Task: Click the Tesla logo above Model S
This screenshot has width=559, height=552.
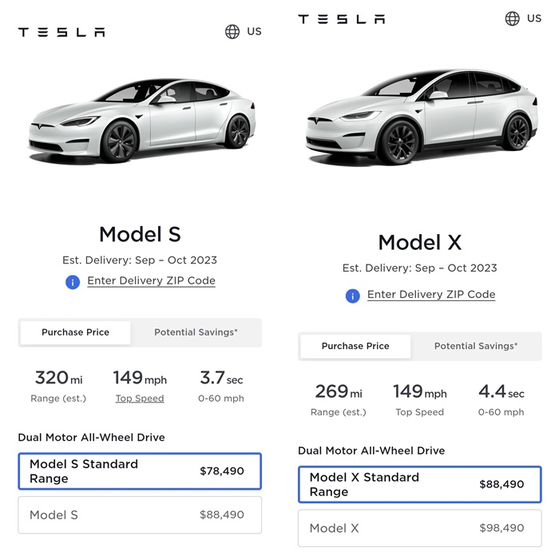Action: pyautogui.click(x=62, y=32)
